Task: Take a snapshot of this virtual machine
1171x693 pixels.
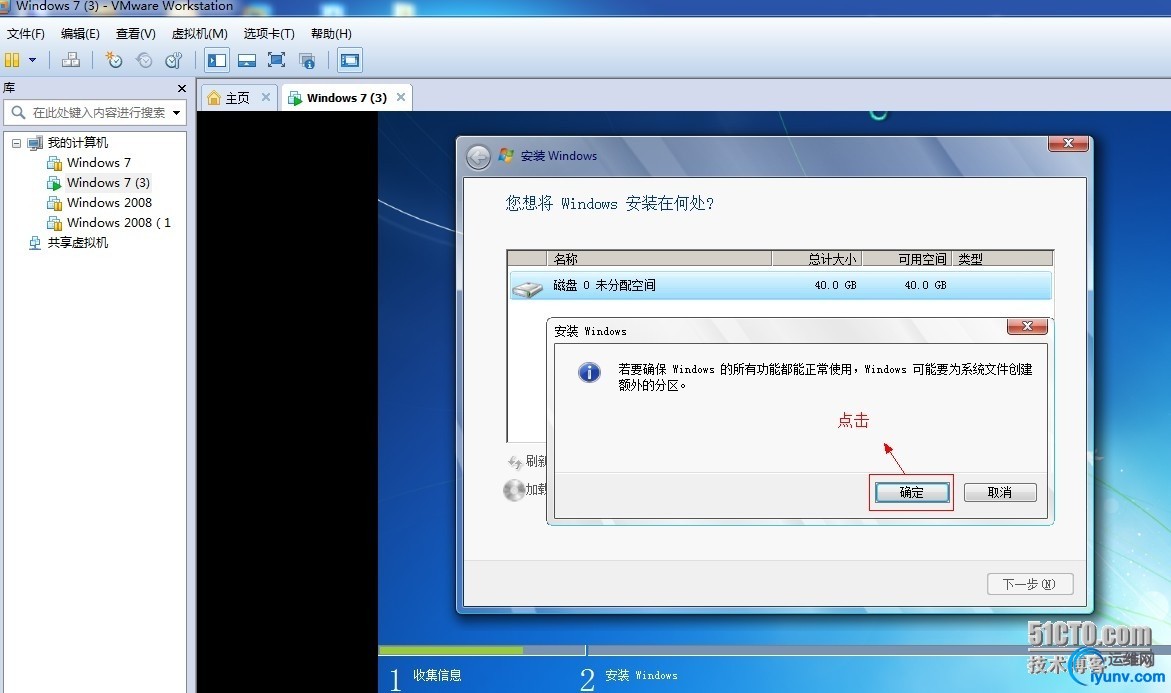Action: [114, 60]
